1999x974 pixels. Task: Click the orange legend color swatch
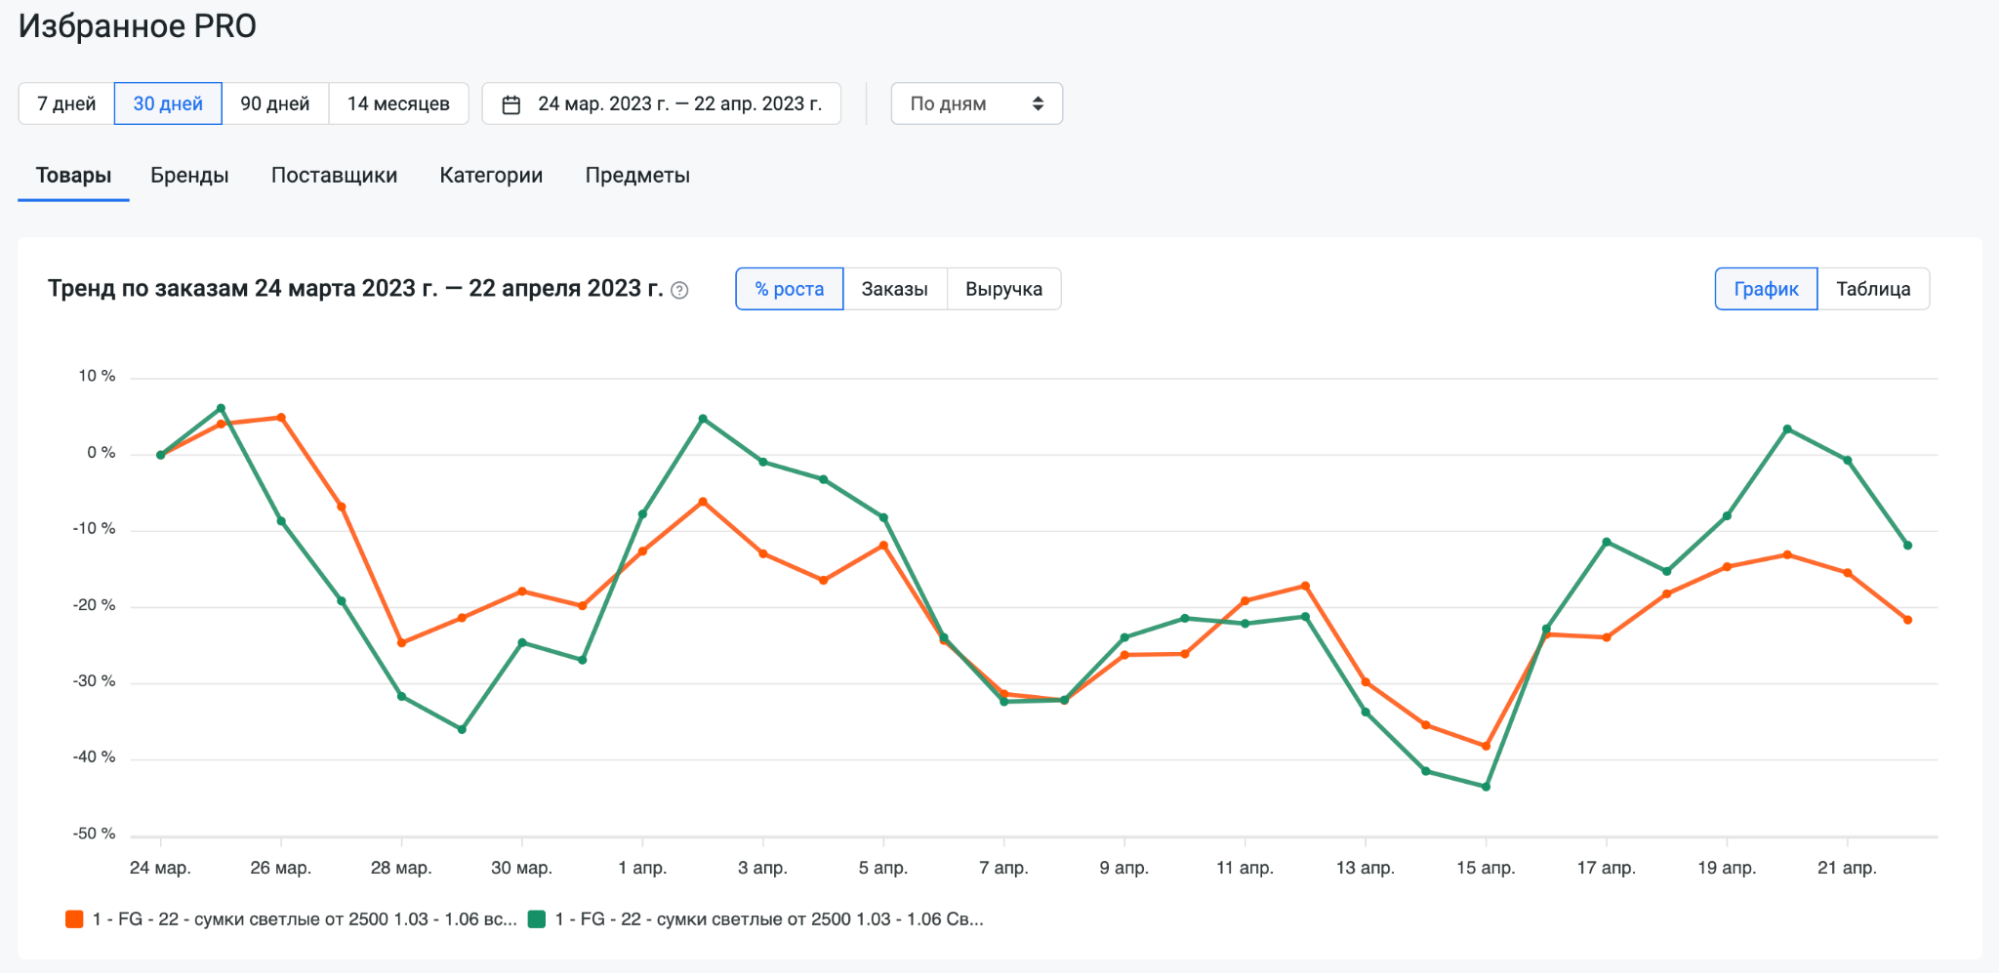[x=74, y=919]
